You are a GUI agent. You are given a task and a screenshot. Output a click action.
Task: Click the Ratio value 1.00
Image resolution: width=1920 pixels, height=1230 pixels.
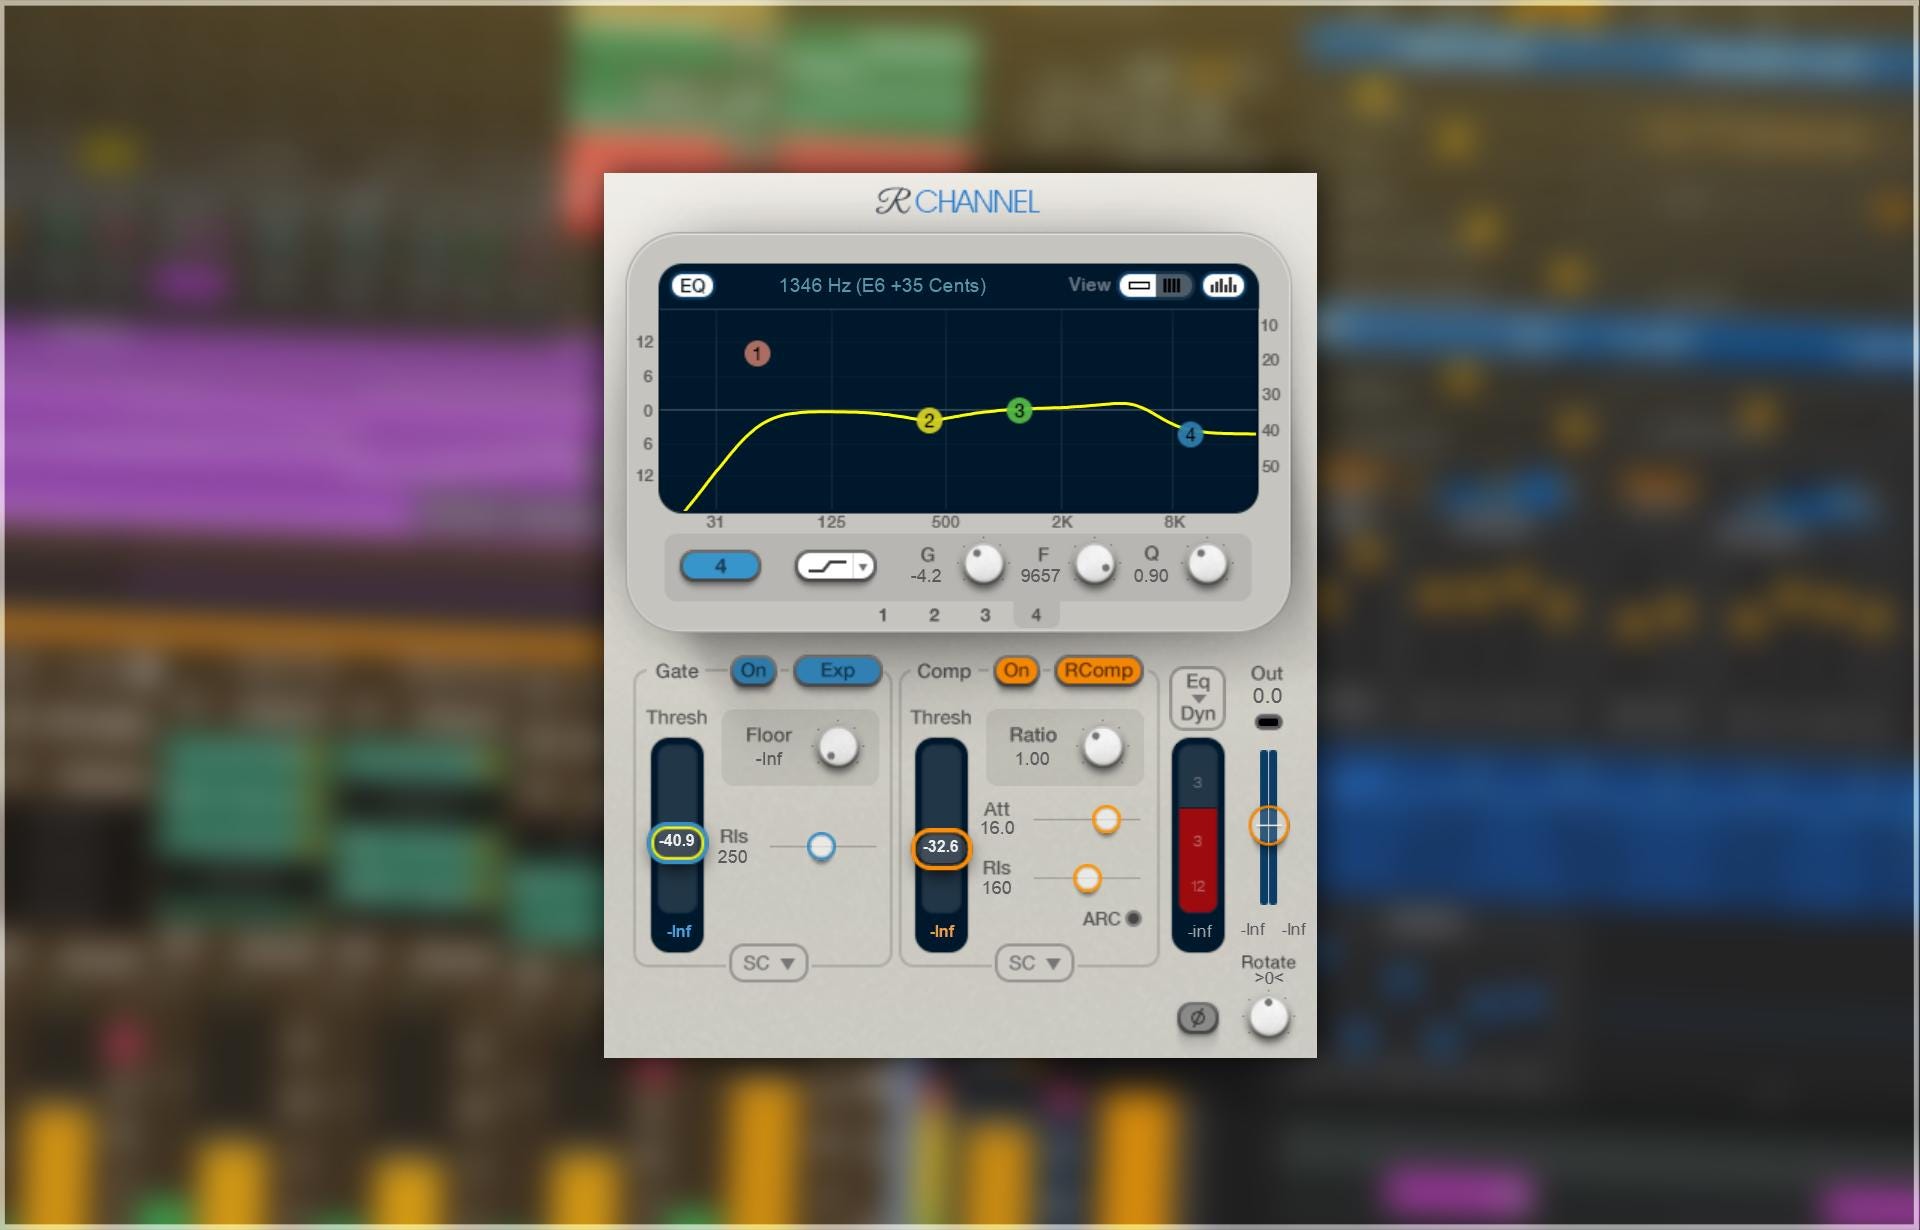[1032, 759]
